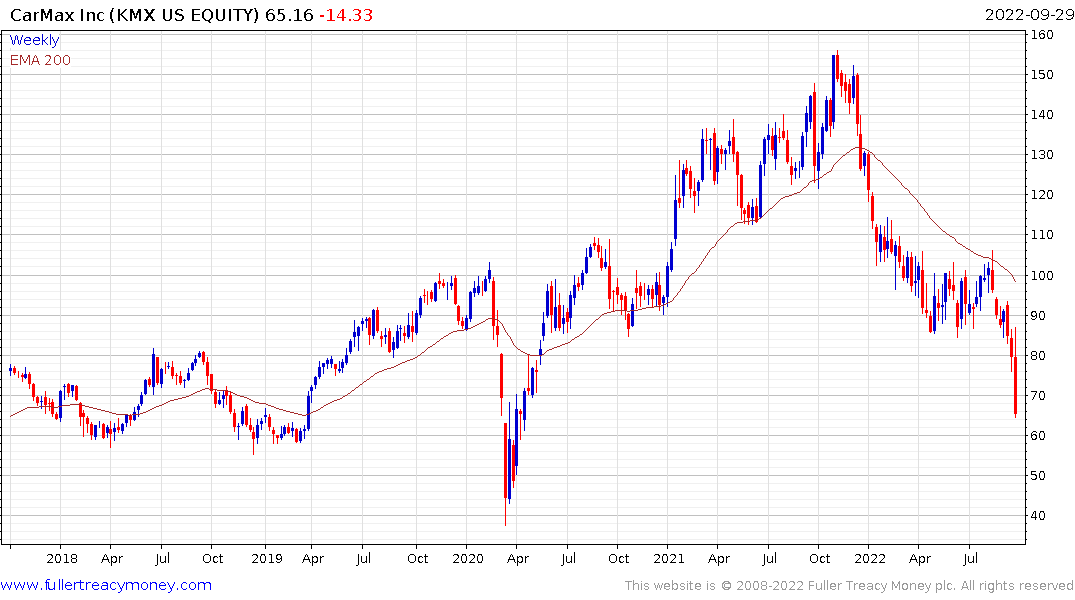Click the '2021' x-axis label
The width and height of the screenshot is (1075, 600).
(x=669, y=558)
